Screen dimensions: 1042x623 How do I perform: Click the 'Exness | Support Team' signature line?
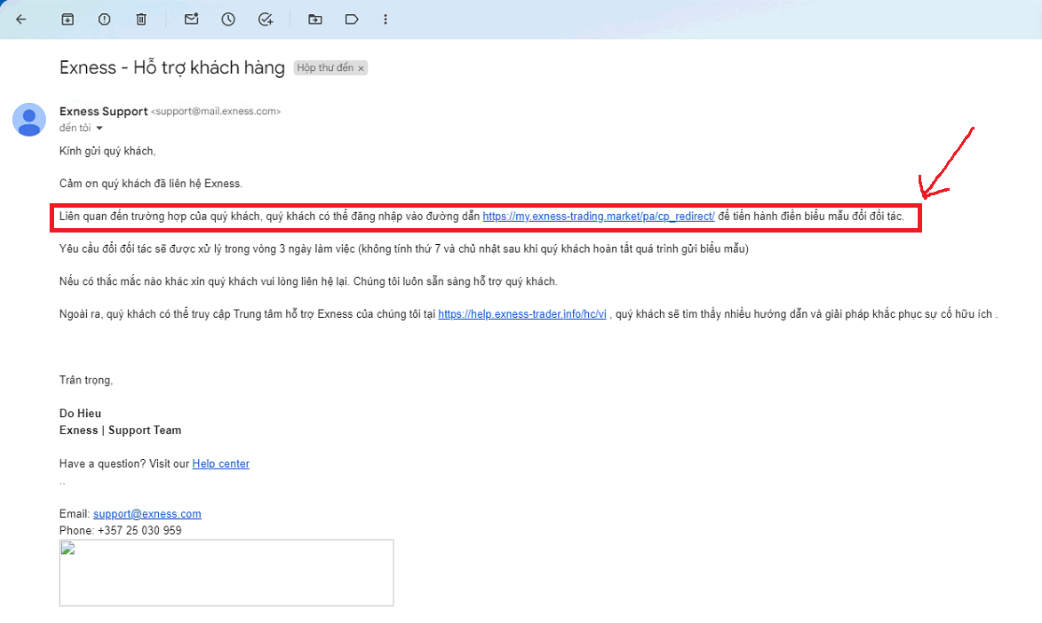120,430
